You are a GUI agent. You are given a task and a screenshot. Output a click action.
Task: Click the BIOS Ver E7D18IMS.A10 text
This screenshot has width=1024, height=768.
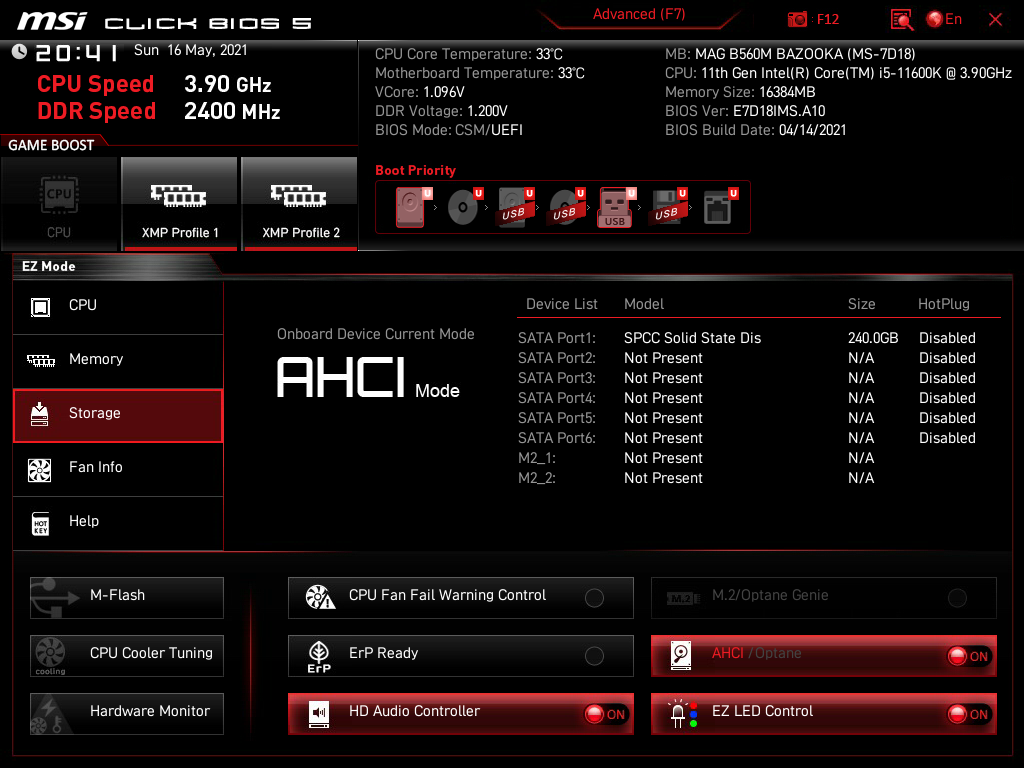click(x=744, y=111)
